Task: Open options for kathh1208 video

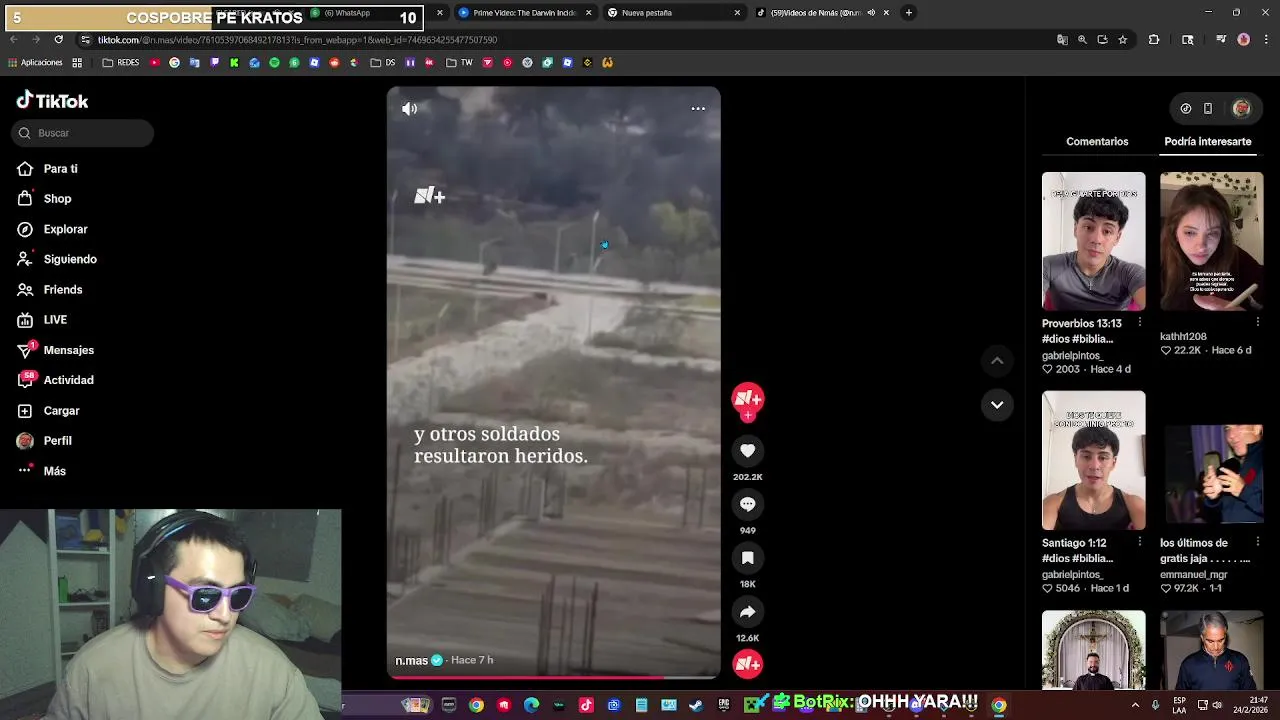Action: [x=1257, y=322]
